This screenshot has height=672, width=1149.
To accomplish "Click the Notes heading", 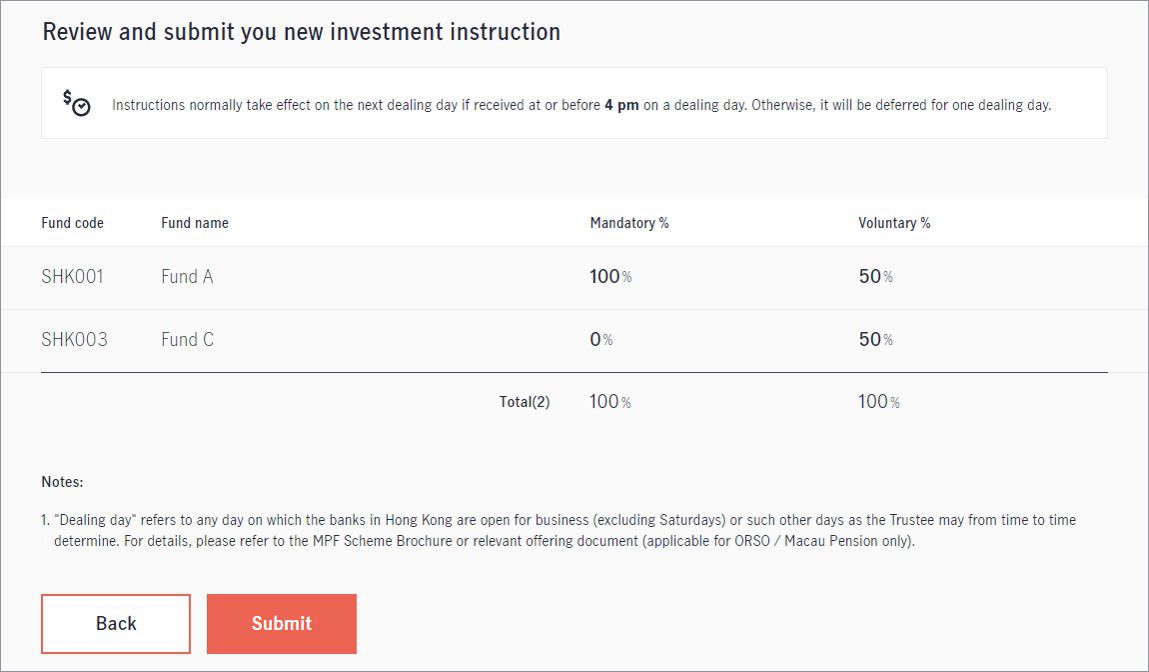I will pyautogui.click(x=62, y=481).
